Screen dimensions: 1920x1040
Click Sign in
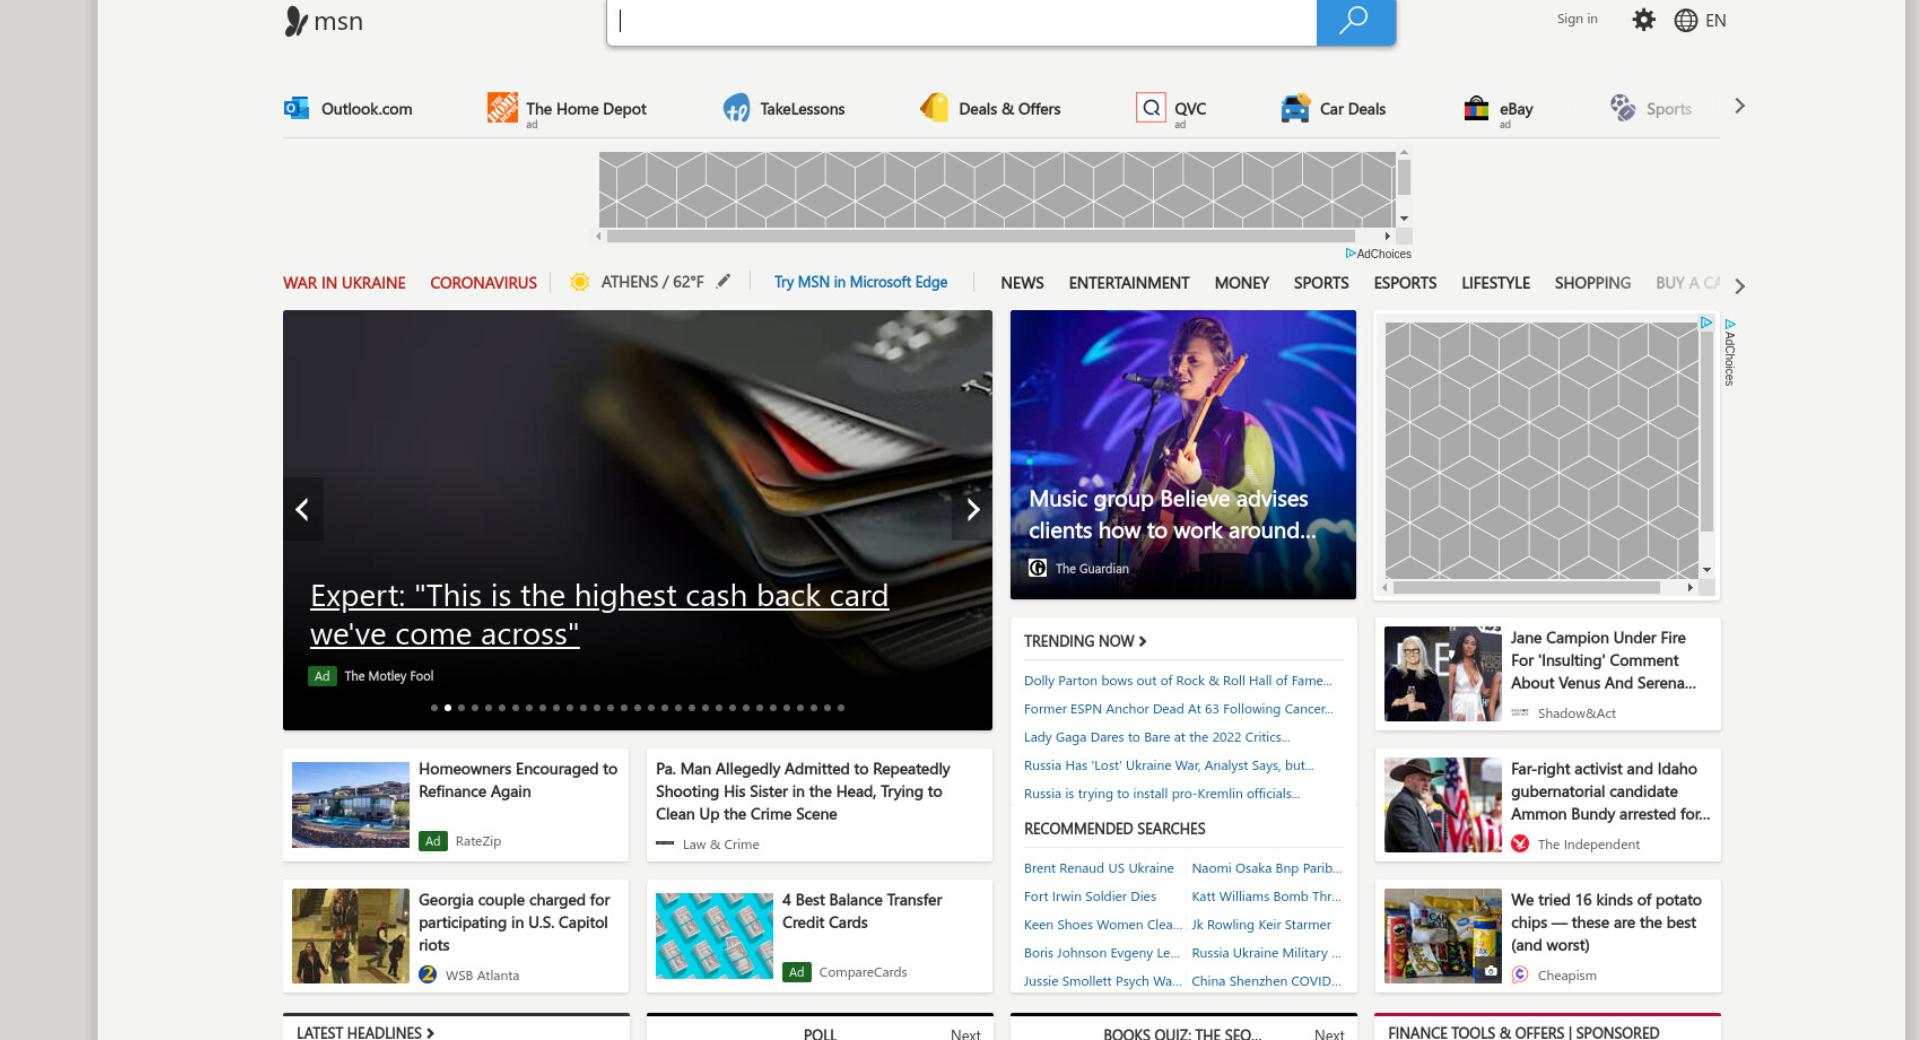[1577, 19]
